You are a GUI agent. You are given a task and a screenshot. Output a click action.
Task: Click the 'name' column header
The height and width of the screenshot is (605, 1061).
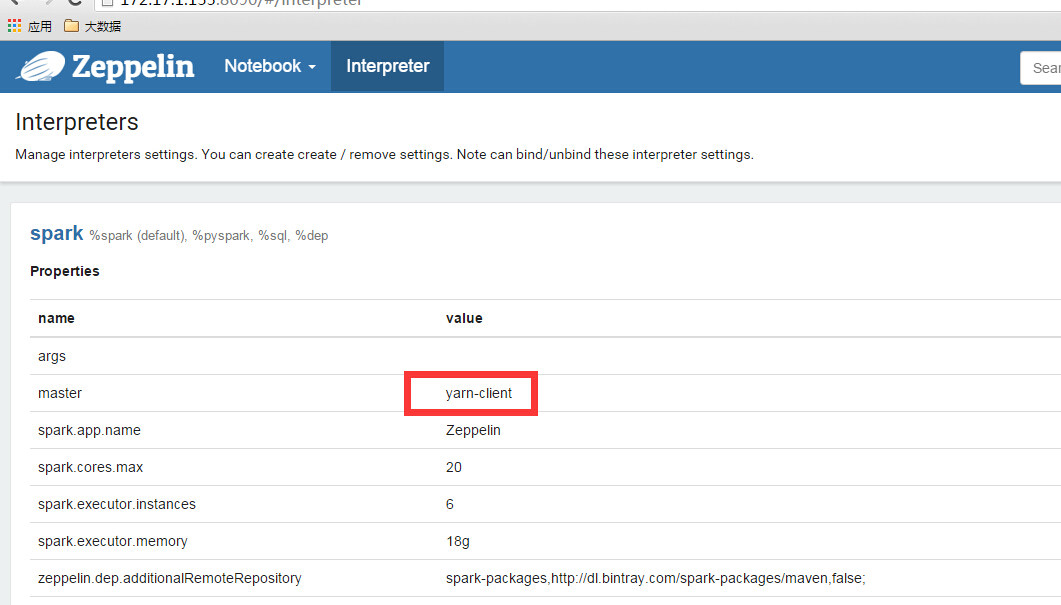[56, 318]
